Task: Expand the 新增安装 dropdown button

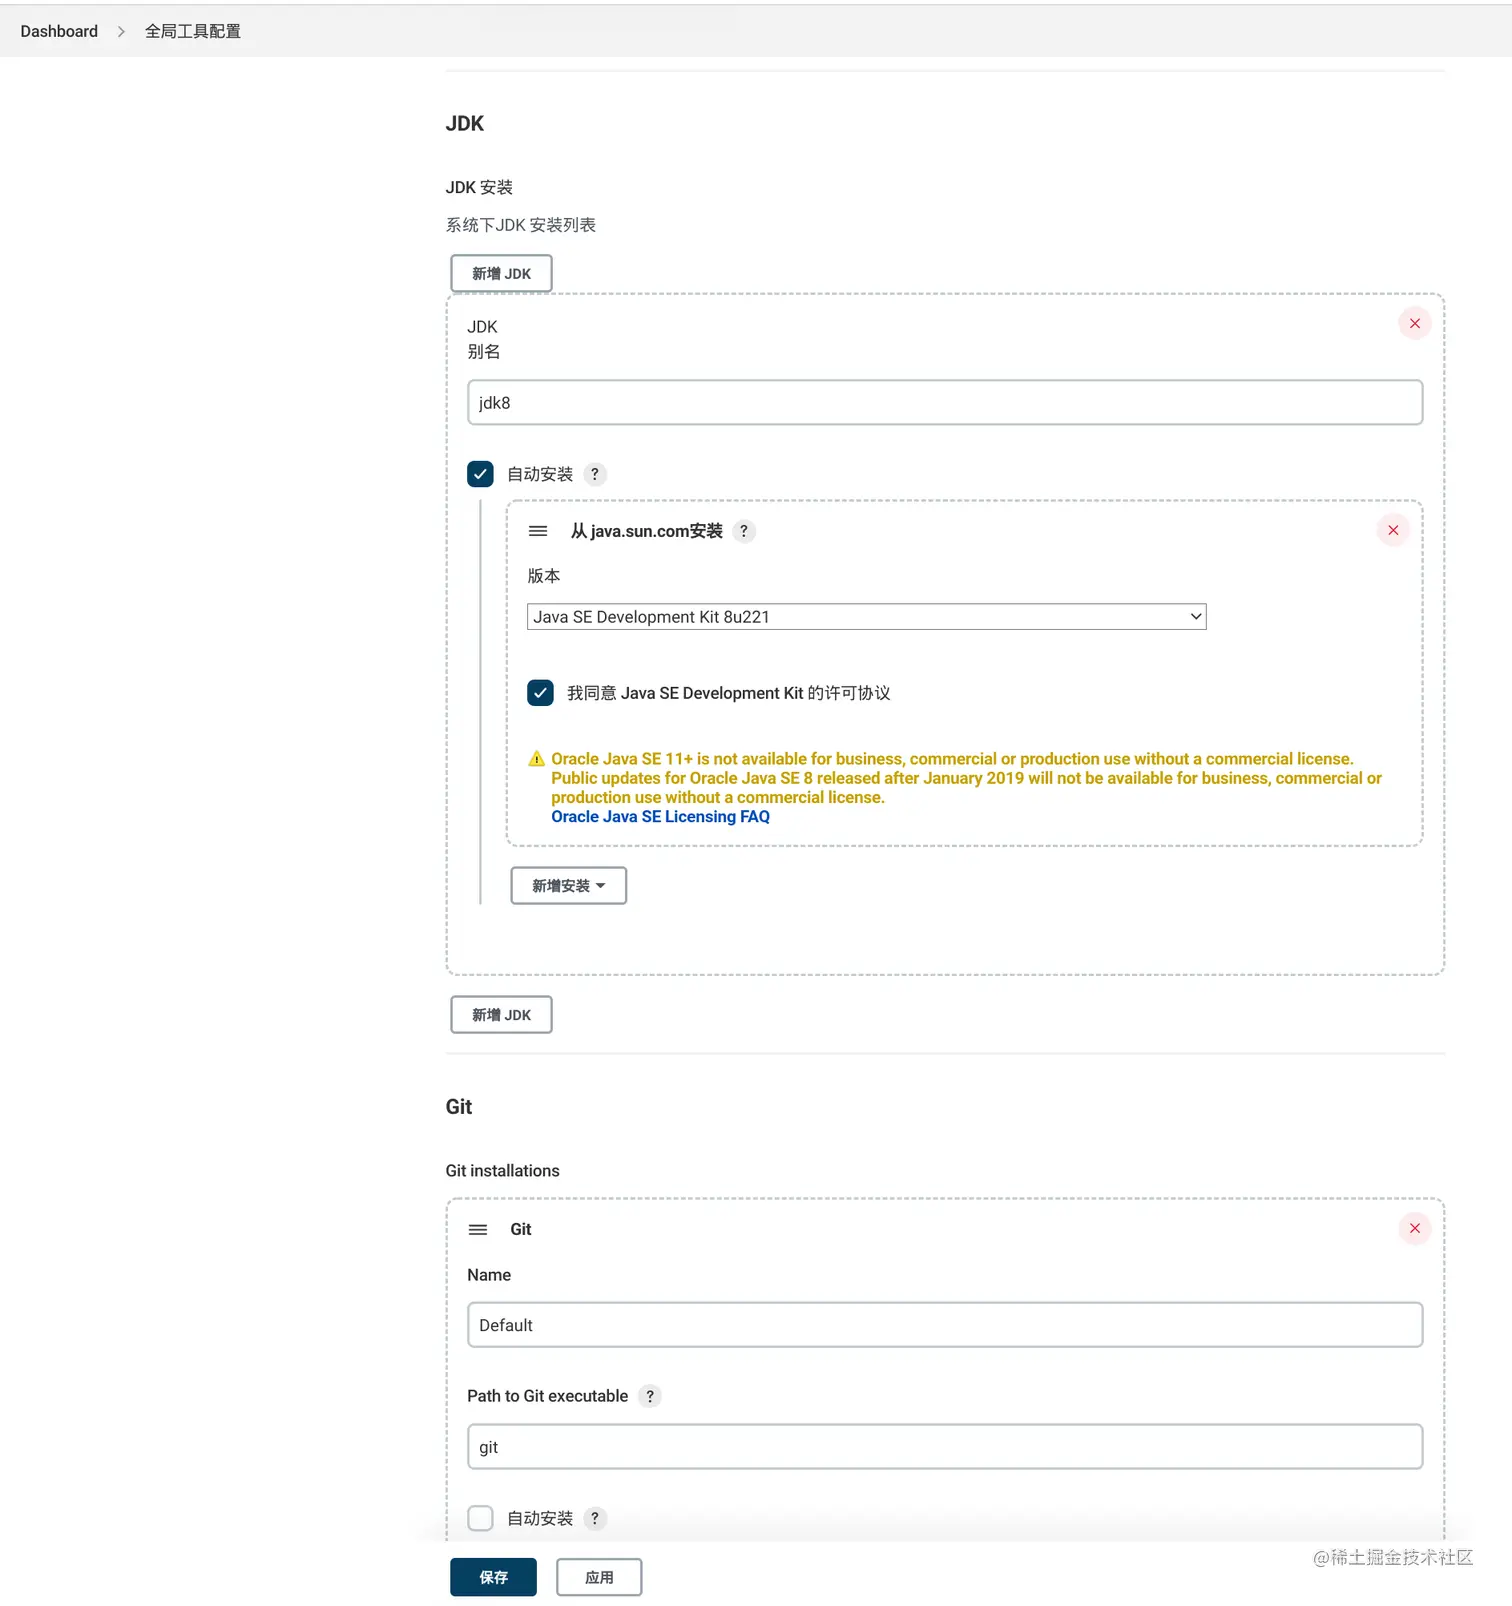Action: coord(569,886)
